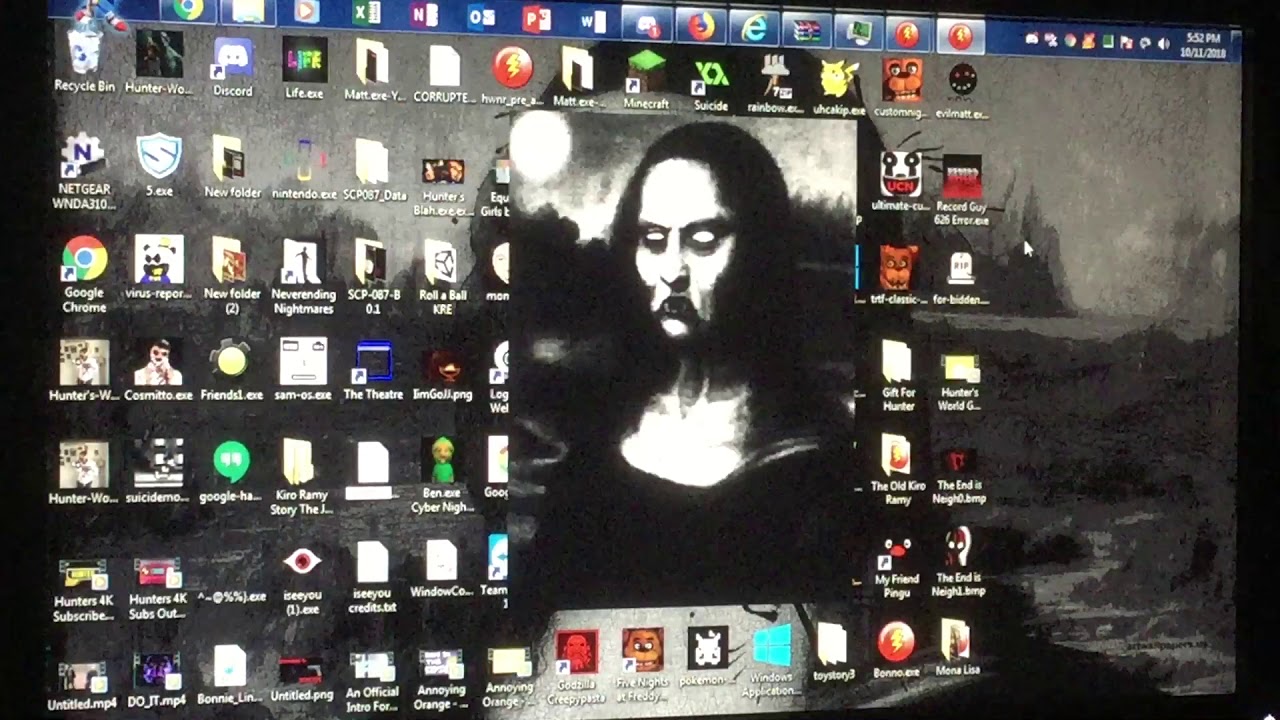The height and width of the screenshot is (720, 1280).
Task: Launch Google Chrome desktop shortcut
Action: [84, 274]
